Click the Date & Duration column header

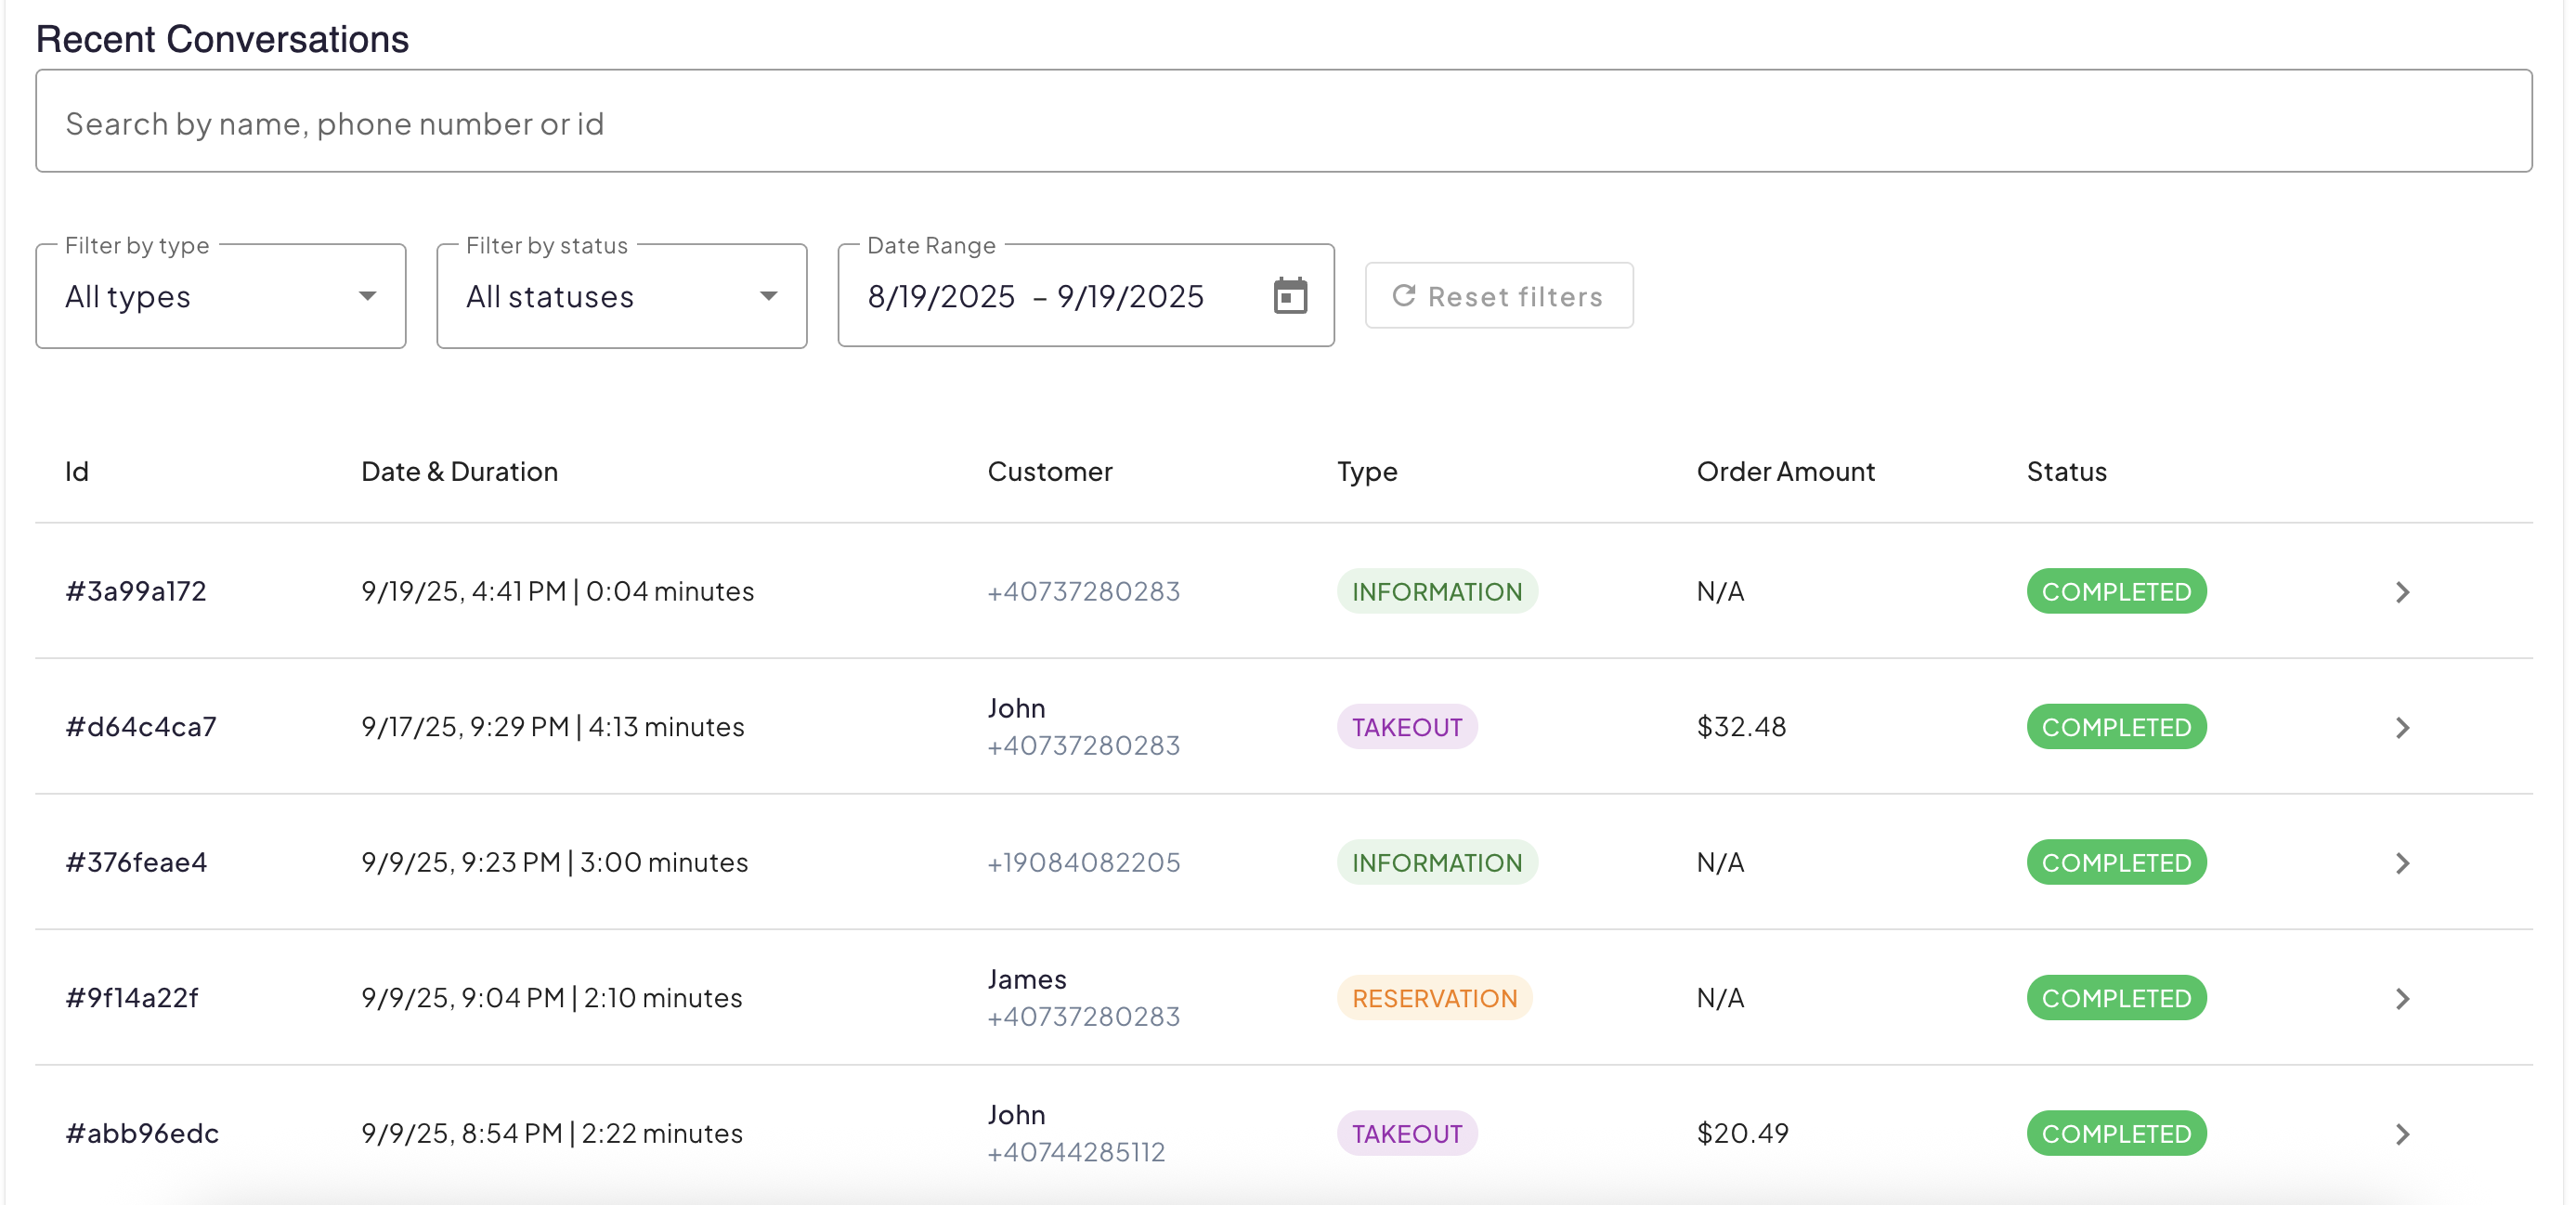pyautogui.click(x=459, y=472)
